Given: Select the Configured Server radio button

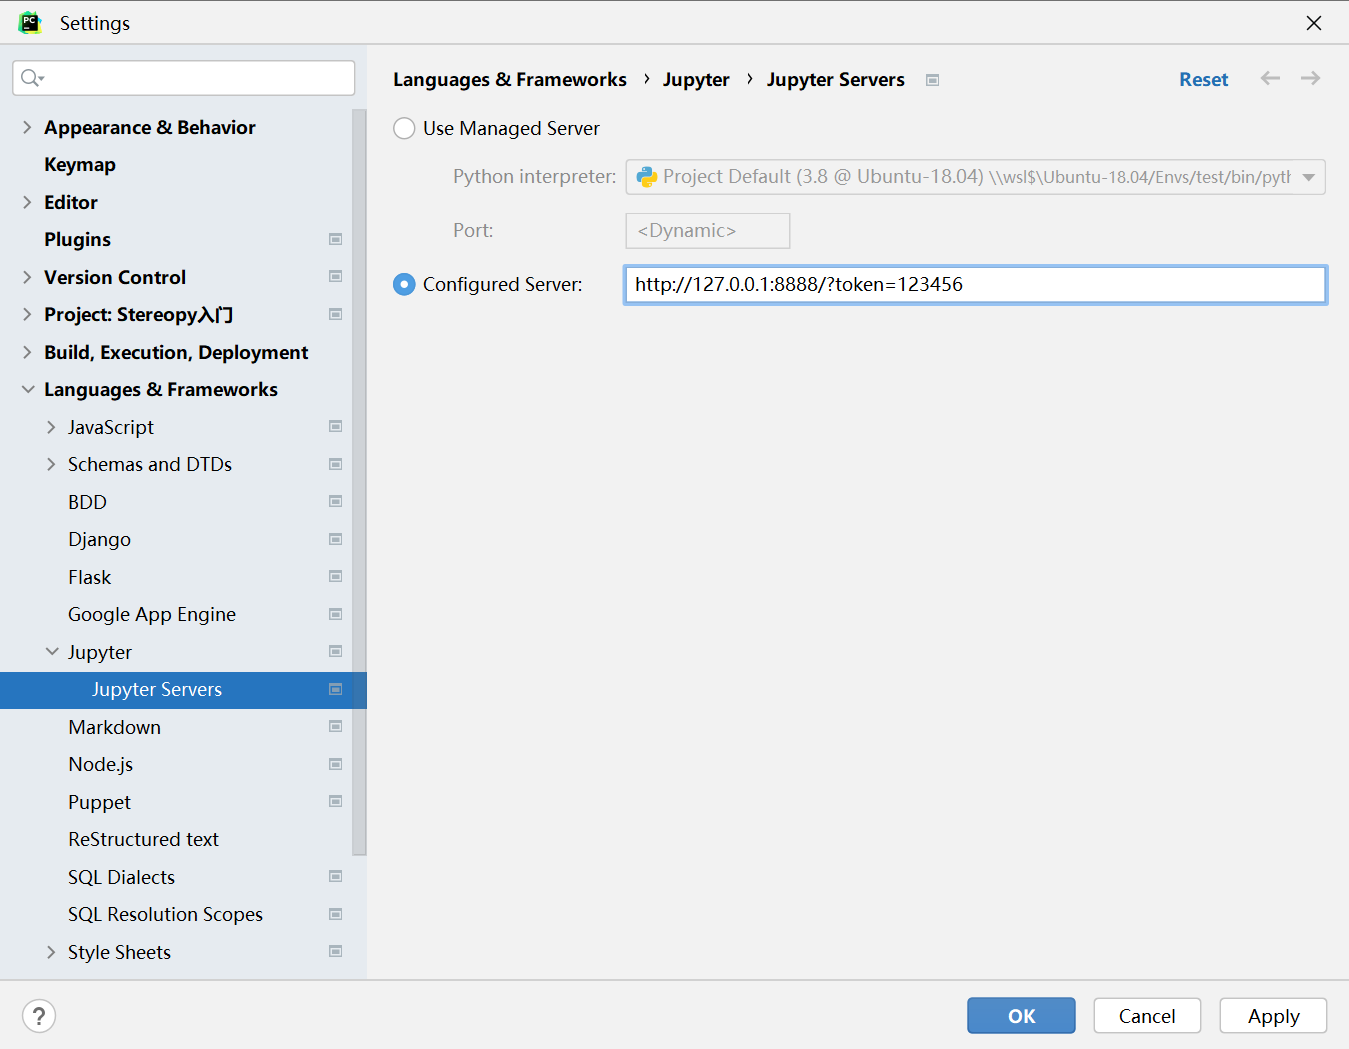Looking at the screenshot, I should pos(404,284).
